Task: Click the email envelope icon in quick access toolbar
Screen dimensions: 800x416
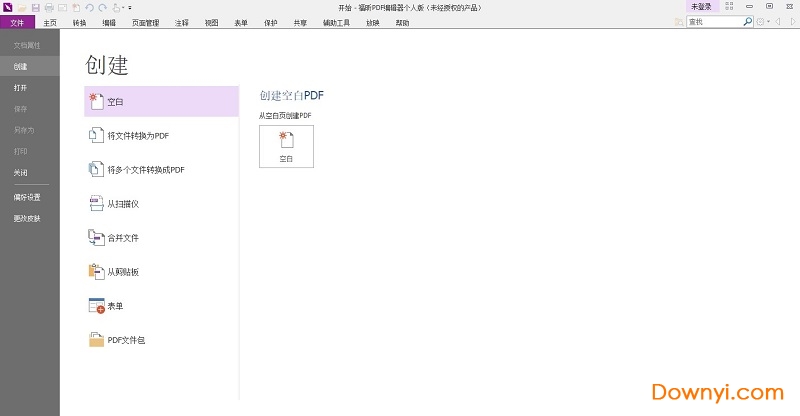Action: [x=62, y=8]
